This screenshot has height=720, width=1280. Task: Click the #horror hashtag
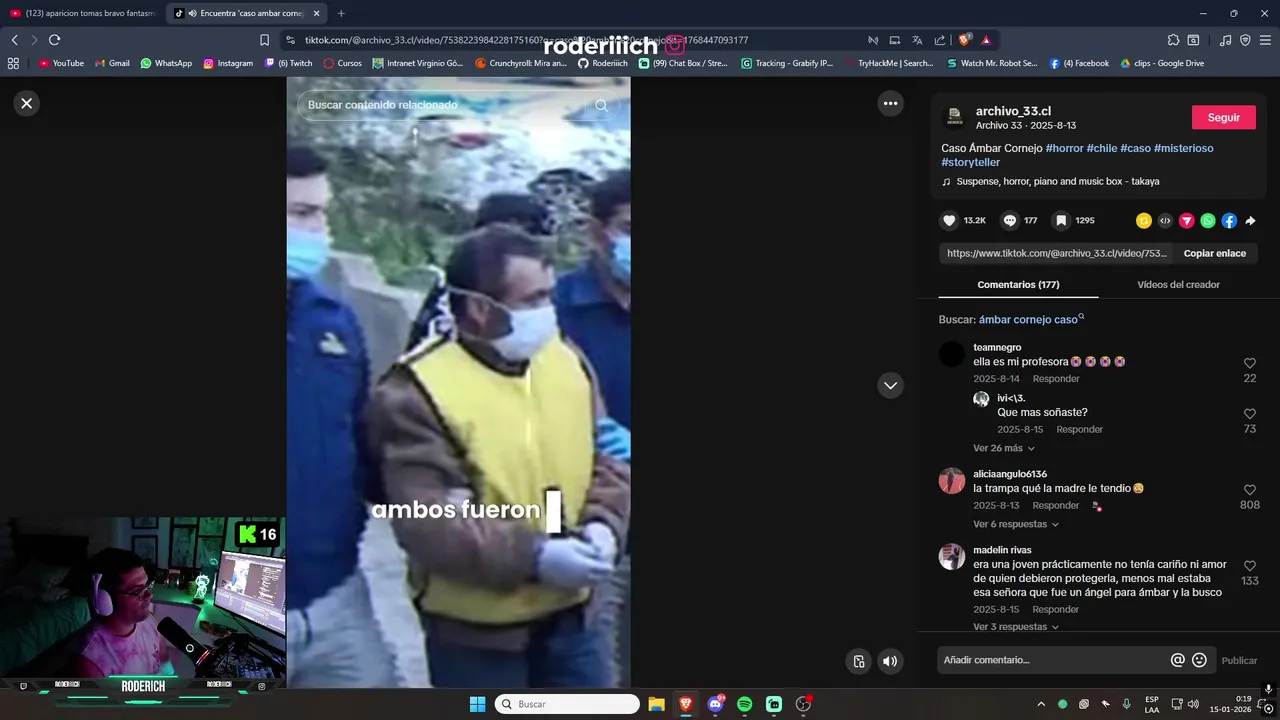click(1064, 148)
